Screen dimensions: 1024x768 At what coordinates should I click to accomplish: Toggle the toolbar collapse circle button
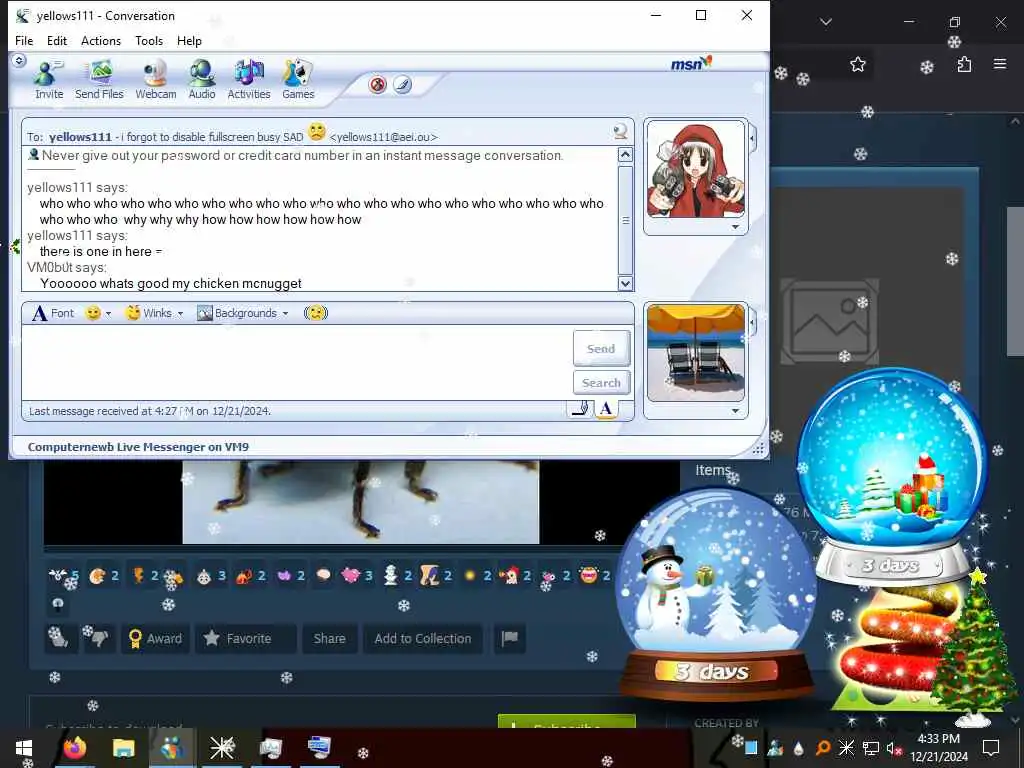click(19, 61)
